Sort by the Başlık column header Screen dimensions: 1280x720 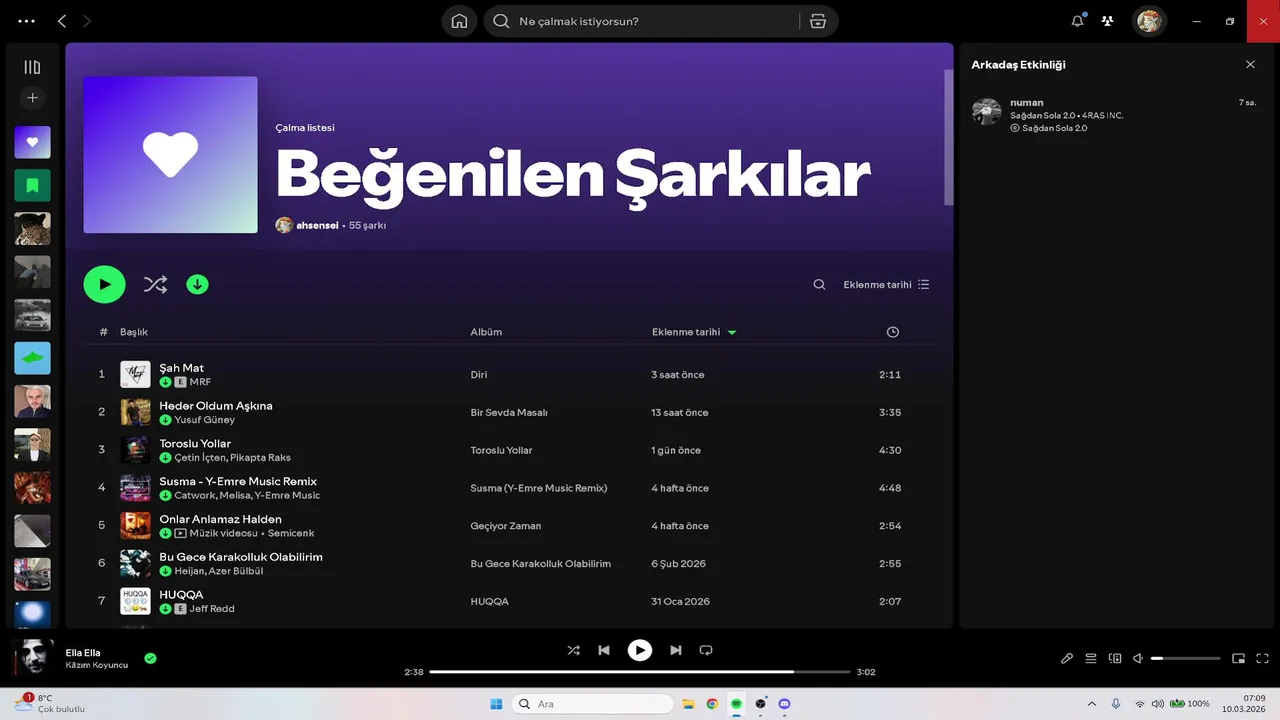coord(134,332)
